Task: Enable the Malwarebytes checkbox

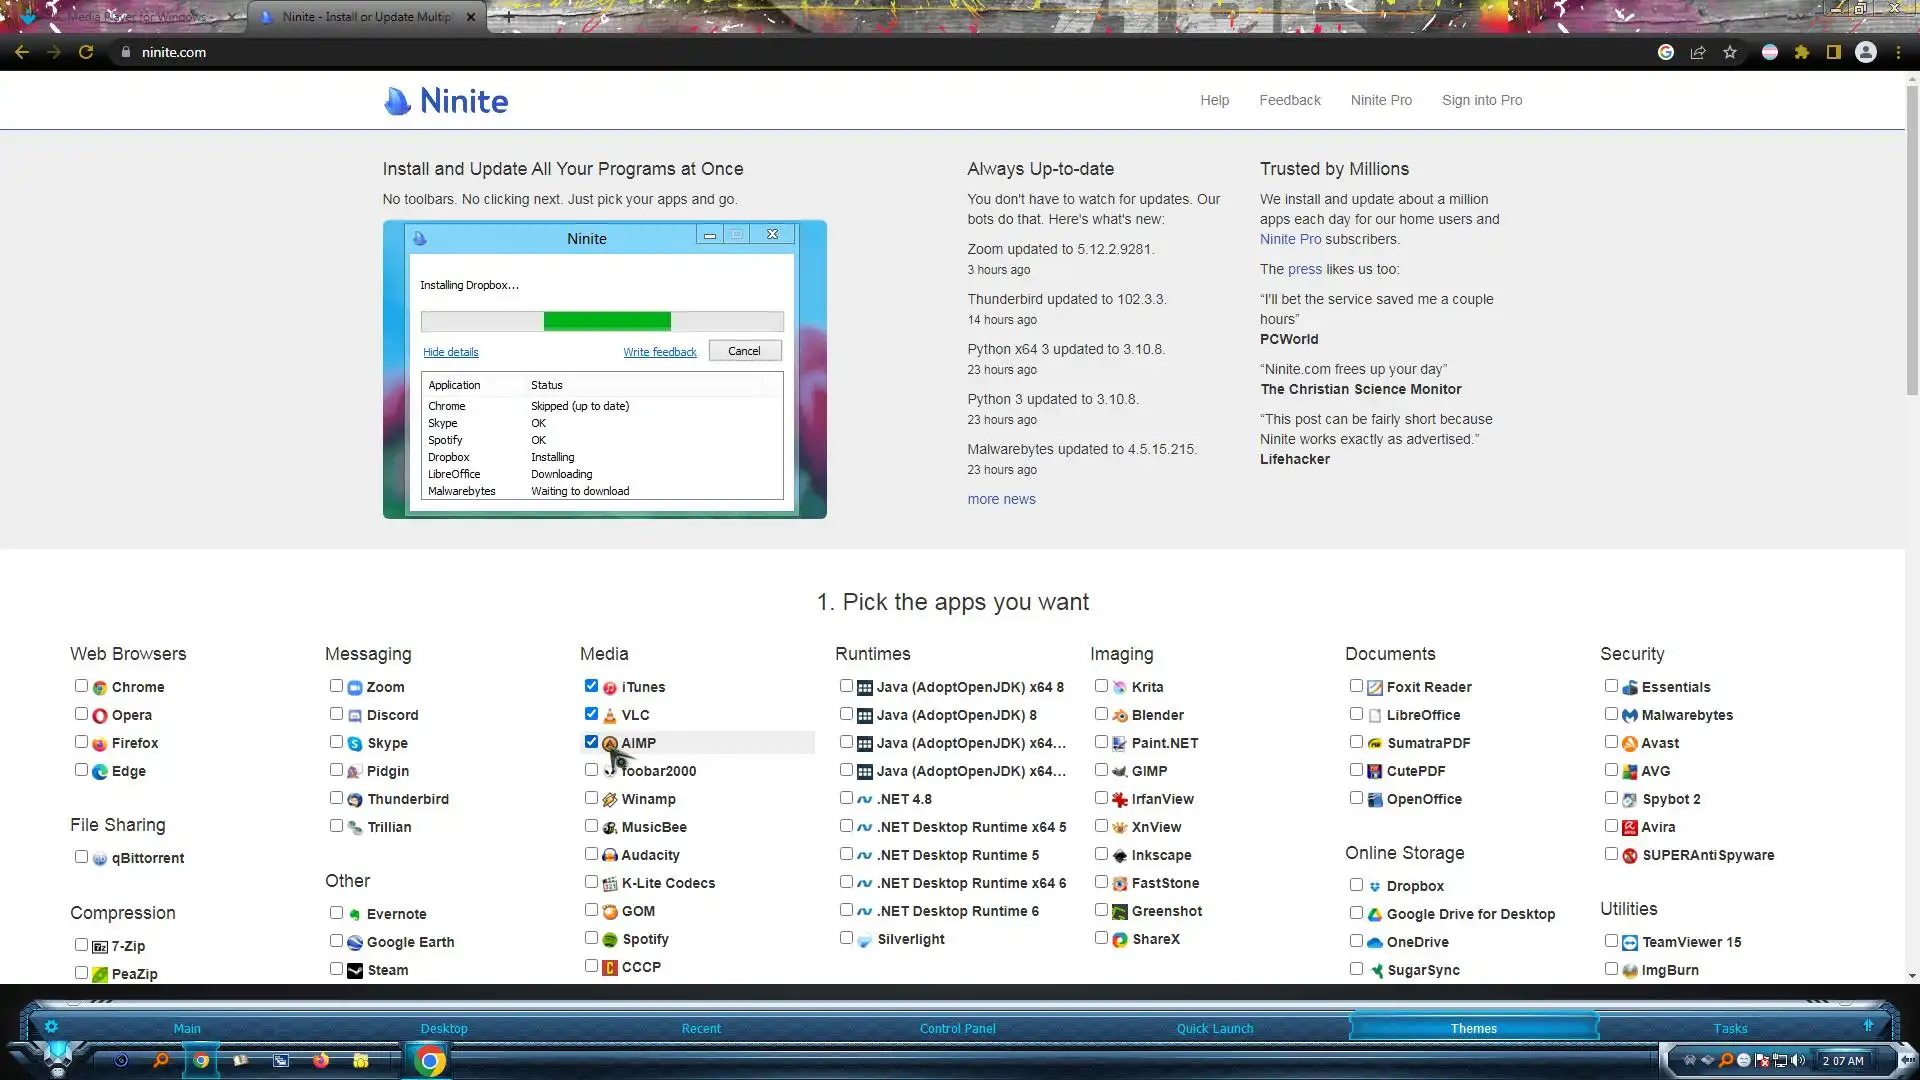Action: pyautogui.click(x=1611, y=714)
